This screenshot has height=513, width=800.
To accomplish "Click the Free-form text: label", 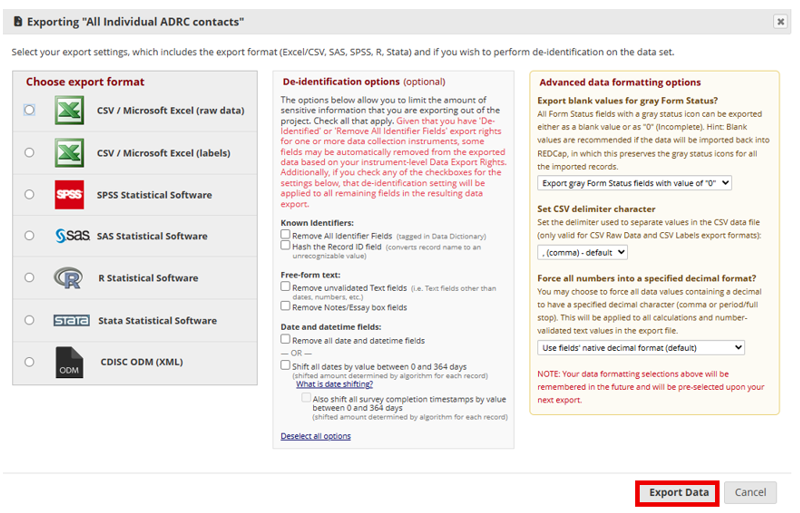I will [x=310, y=275].
